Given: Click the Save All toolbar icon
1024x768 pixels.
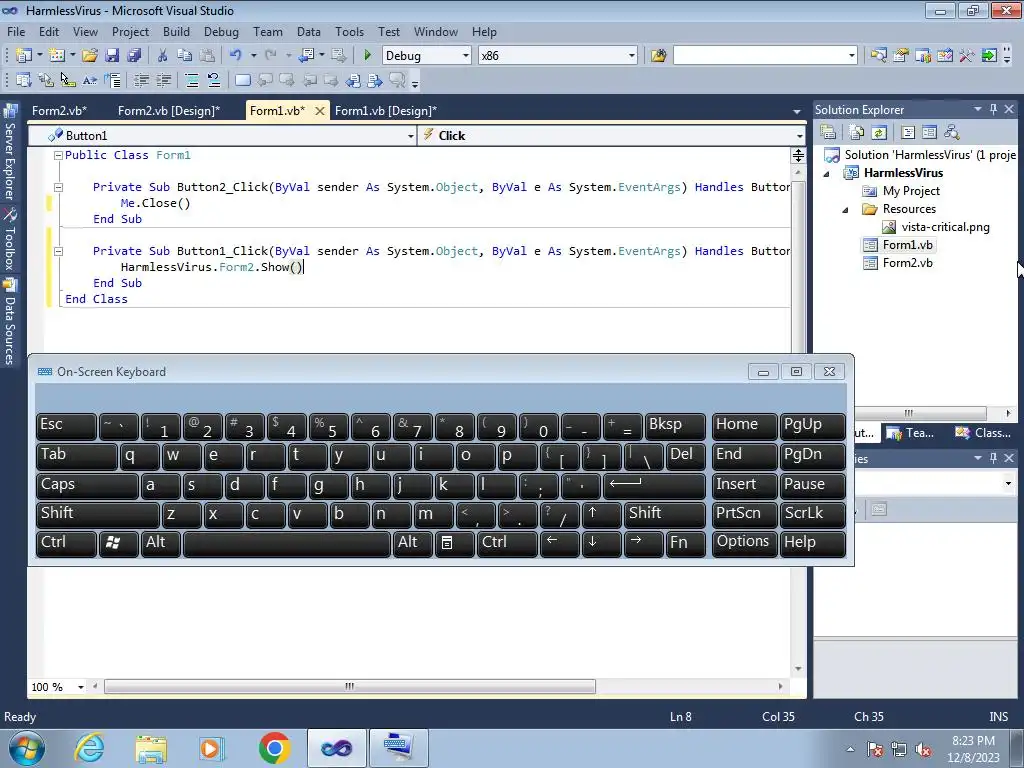Looking at the screenshot, I should [134, 56].
